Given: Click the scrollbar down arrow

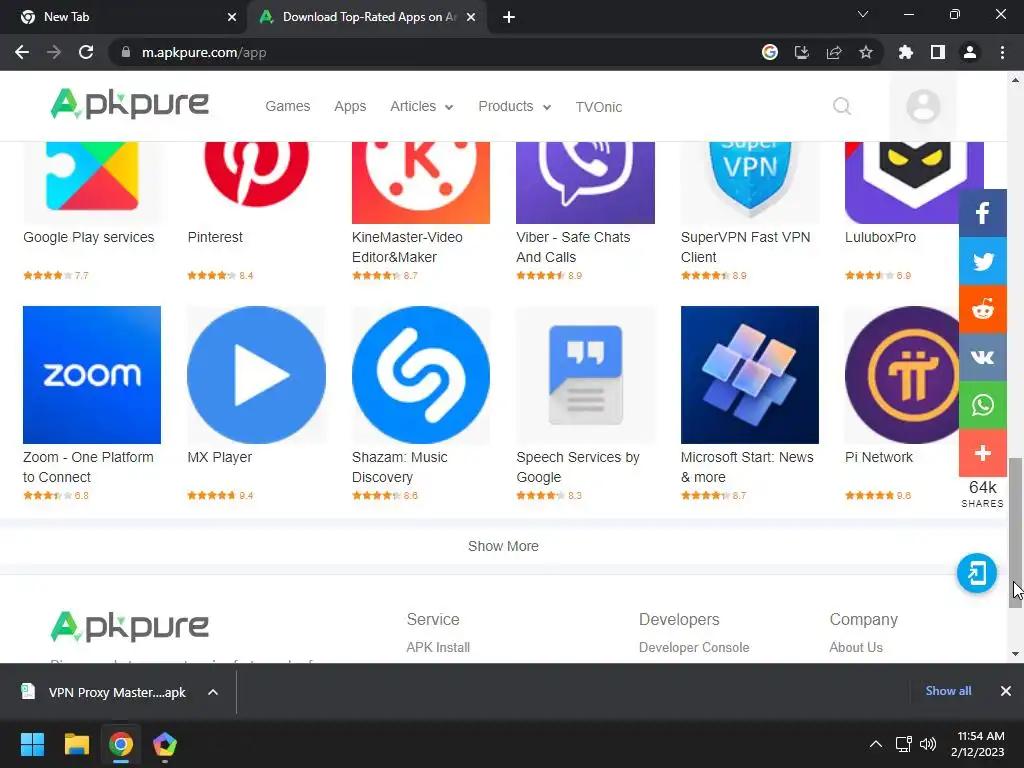Looking at the screenshot, I should (1015, 654).
